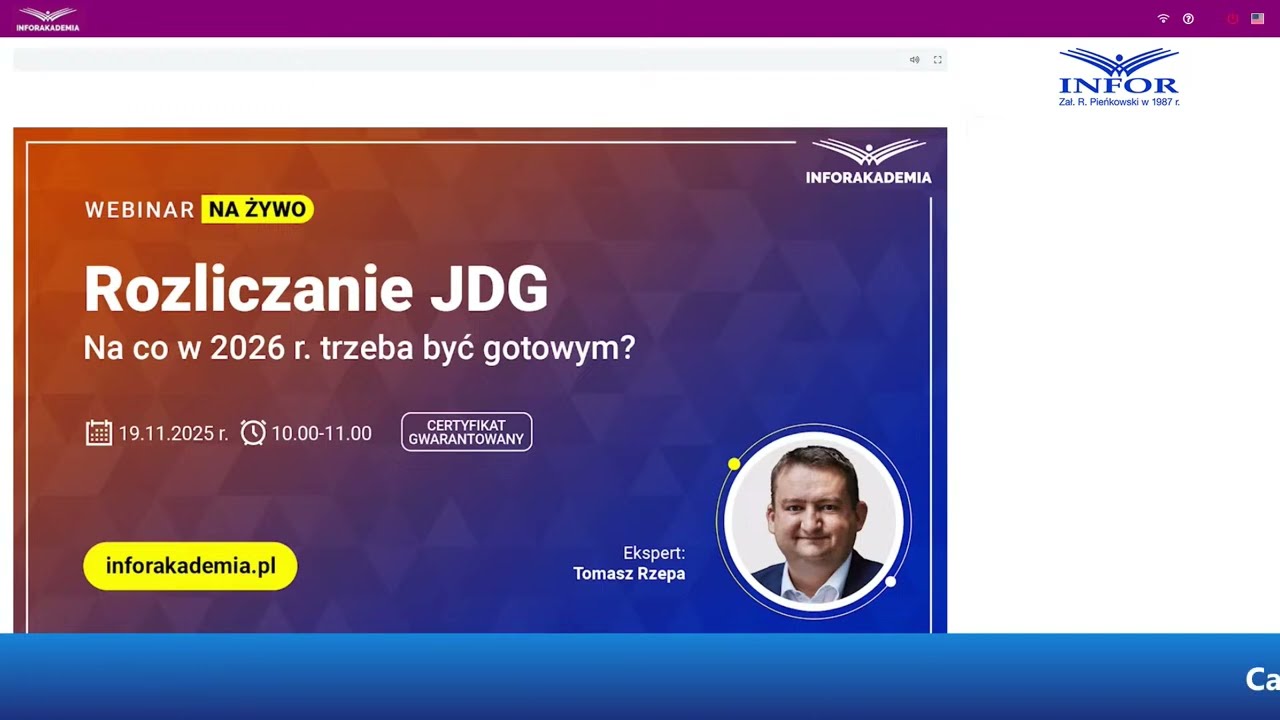The width and height of the screenshot is (1280, 720).
Task: Click the Inforakademia logo in the header
Action: tap(48, 19)
